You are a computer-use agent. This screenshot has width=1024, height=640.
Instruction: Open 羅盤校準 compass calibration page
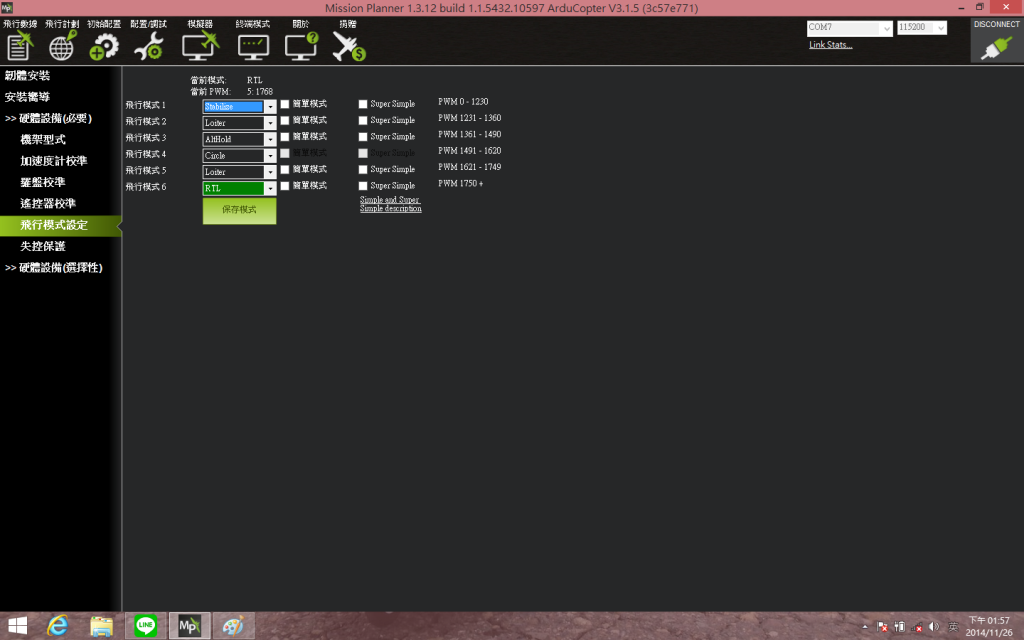coord(43,182)
